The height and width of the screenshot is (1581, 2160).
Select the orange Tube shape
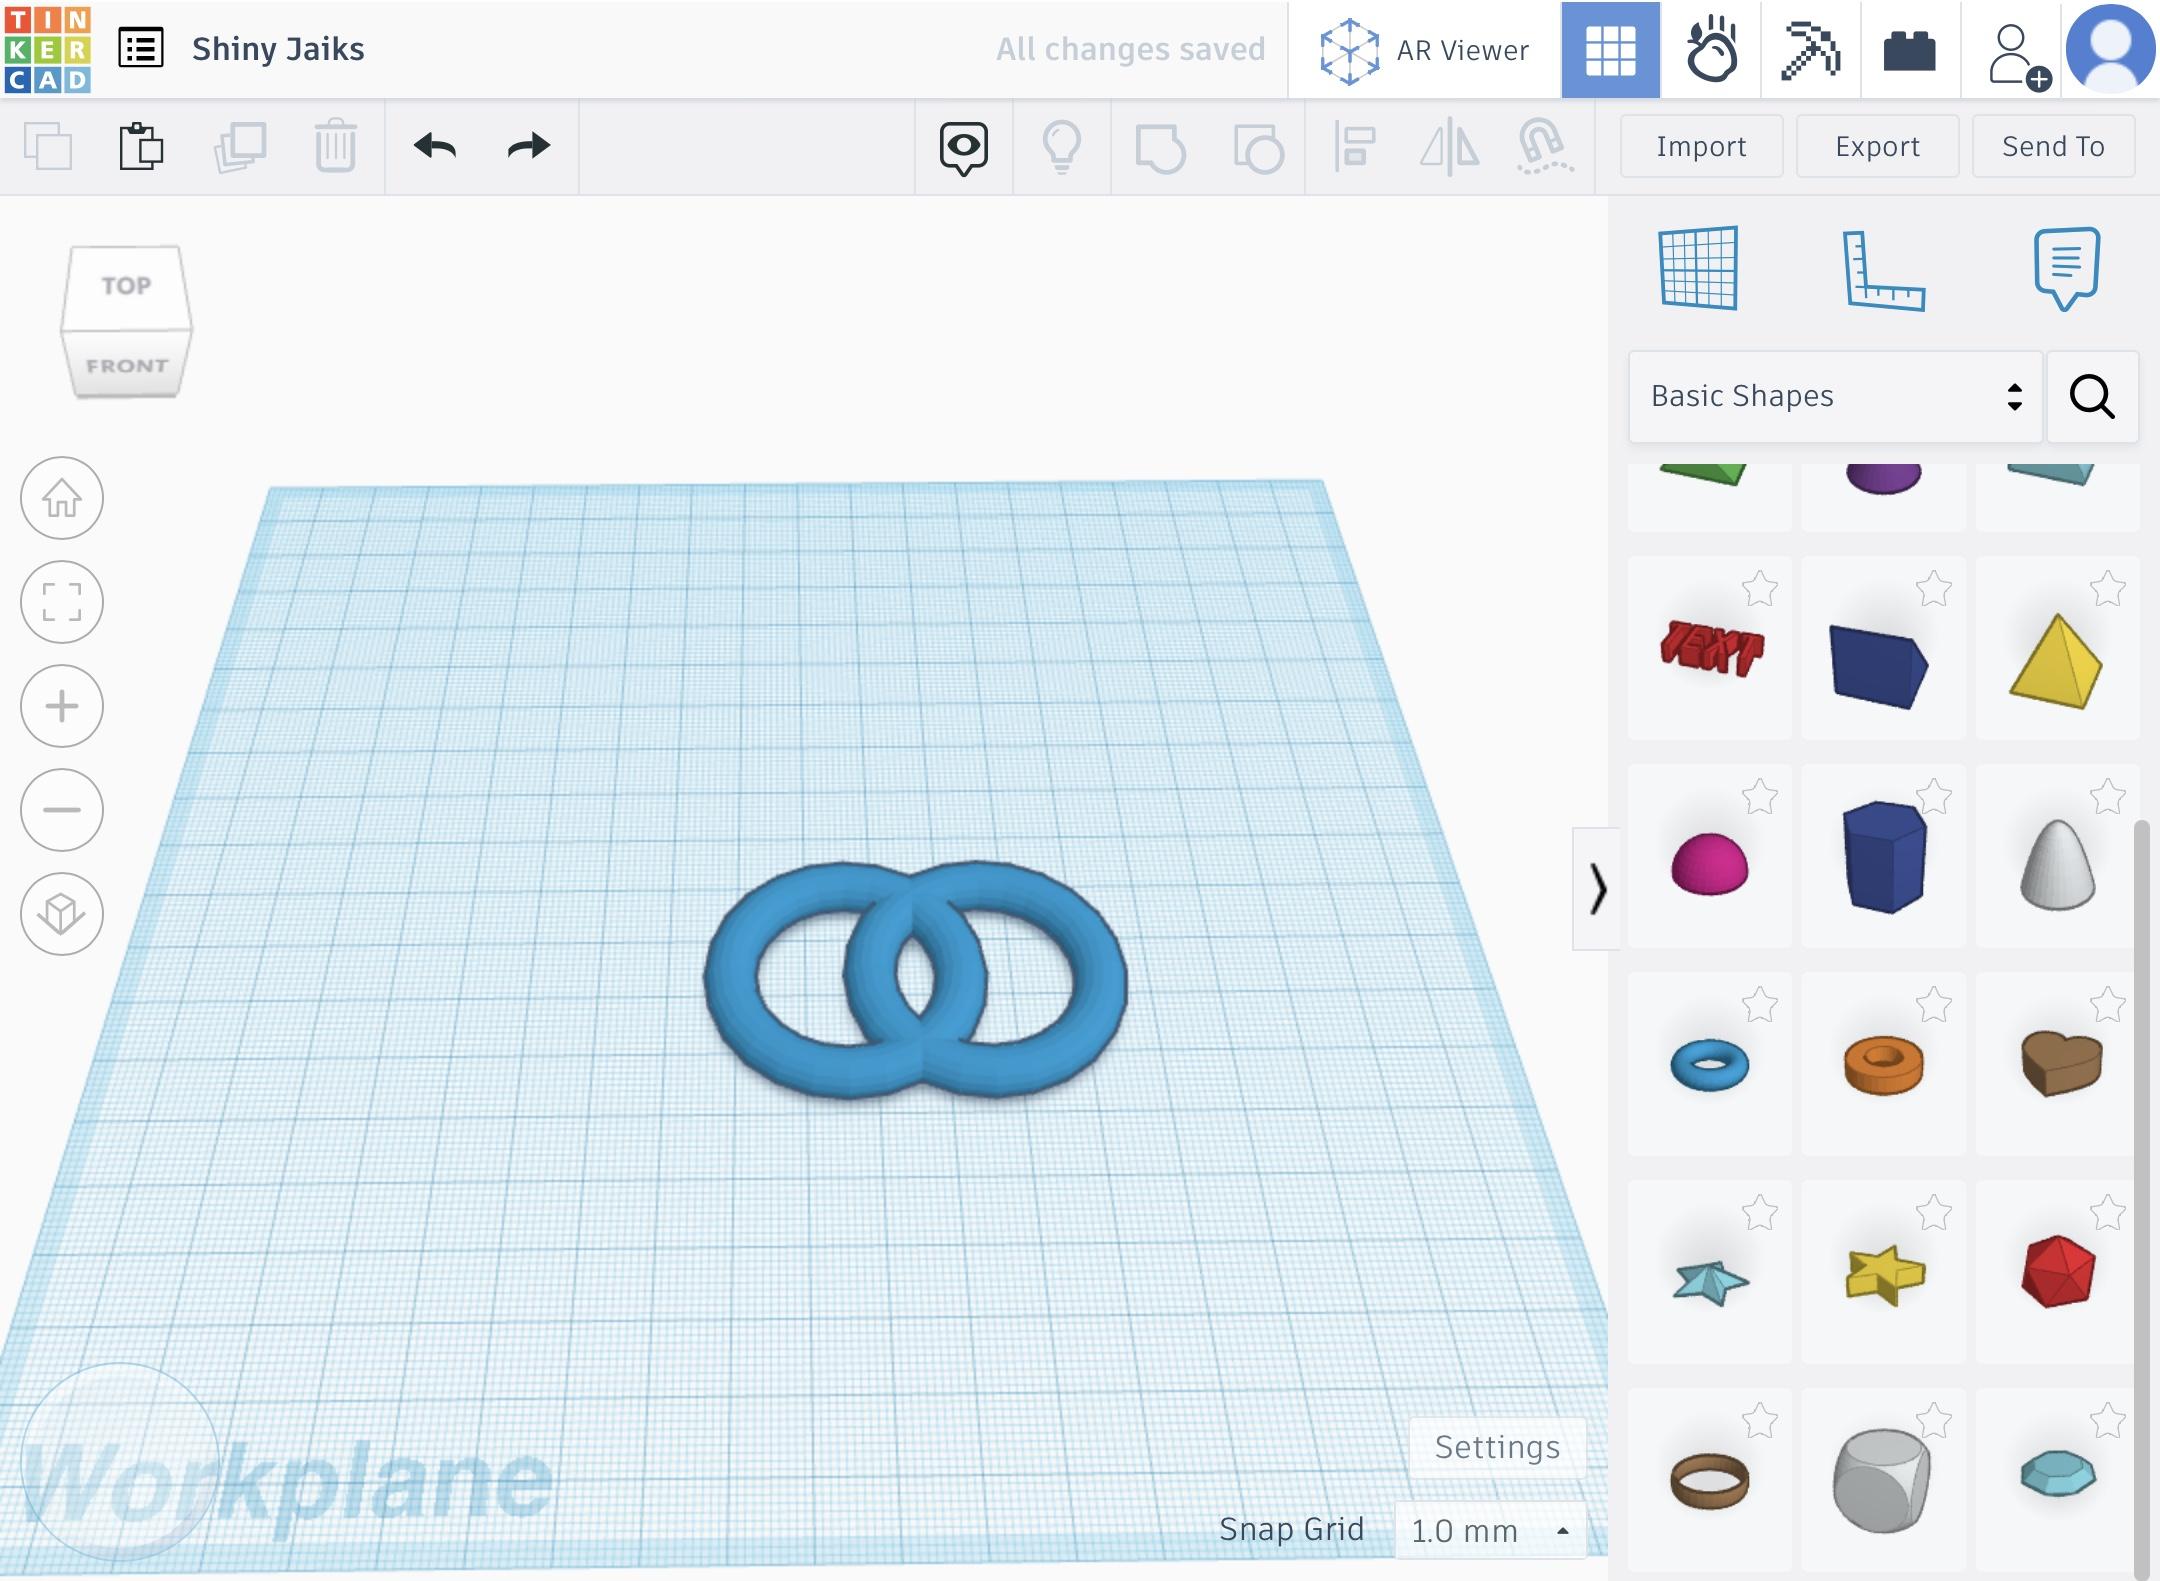coord(1883,1064)
